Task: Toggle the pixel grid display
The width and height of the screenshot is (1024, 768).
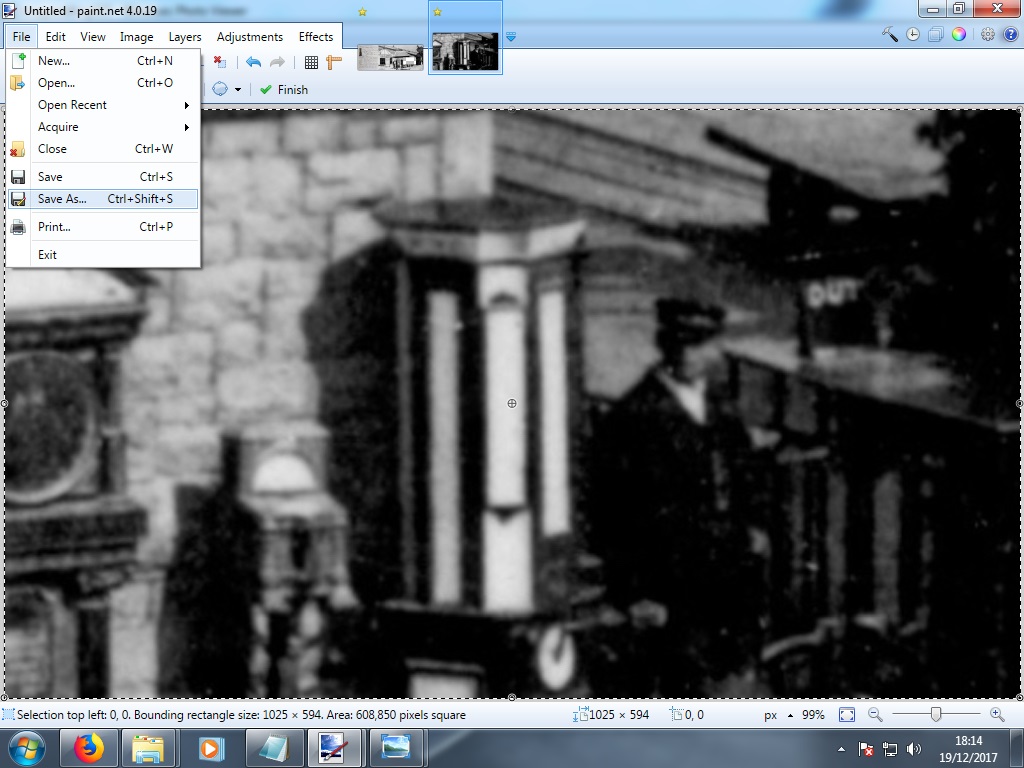Action: tap(310, 61)
